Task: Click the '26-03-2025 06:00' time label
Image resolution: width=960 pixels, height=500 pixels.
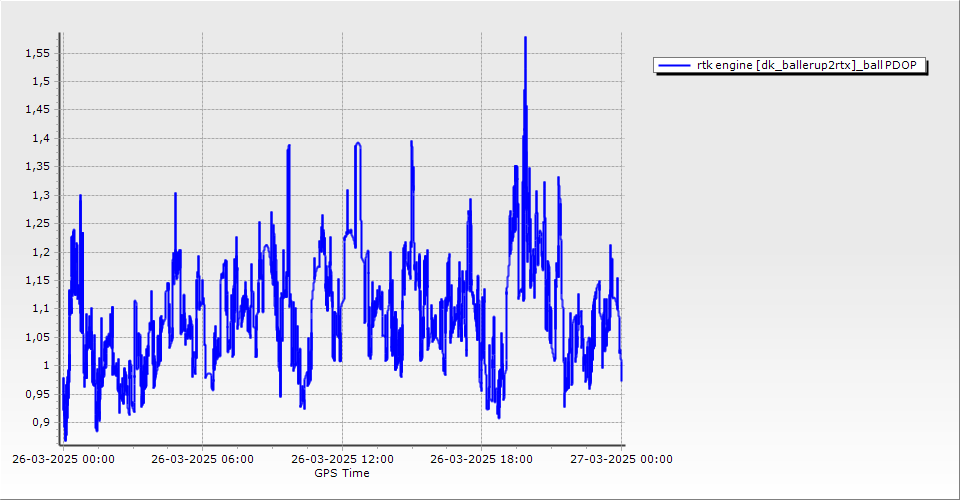Action: point(203,459)
